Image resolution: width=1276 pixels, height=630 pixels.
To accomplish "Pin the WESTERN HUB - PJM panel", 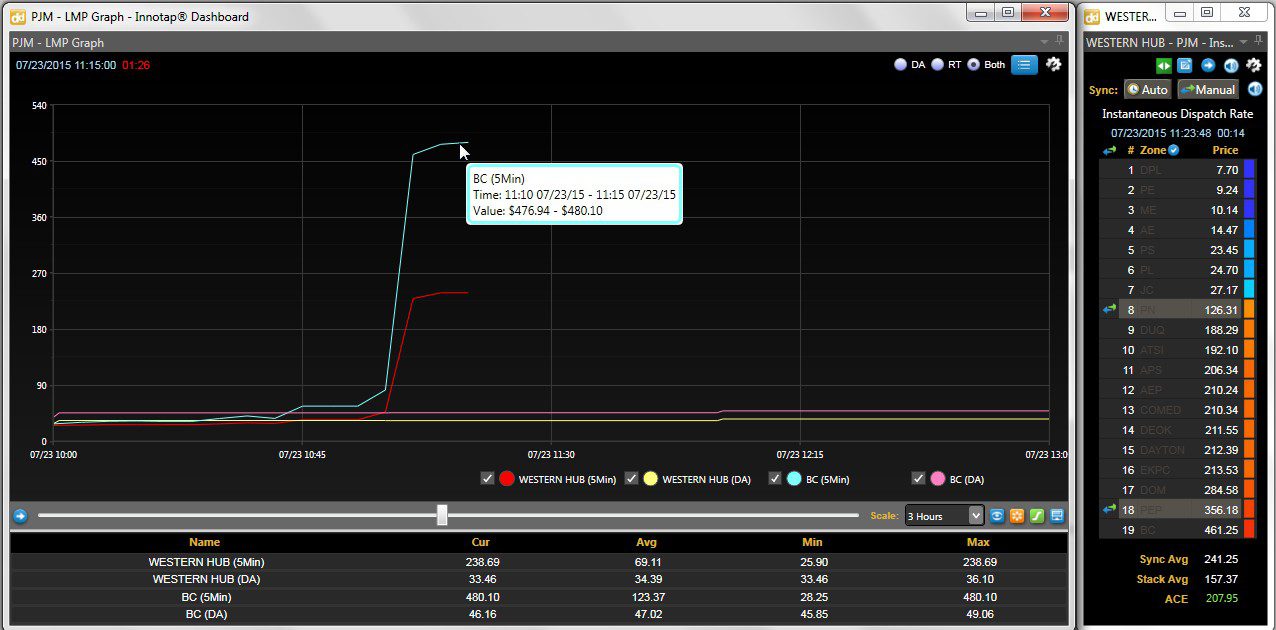I will point(1260,42).
